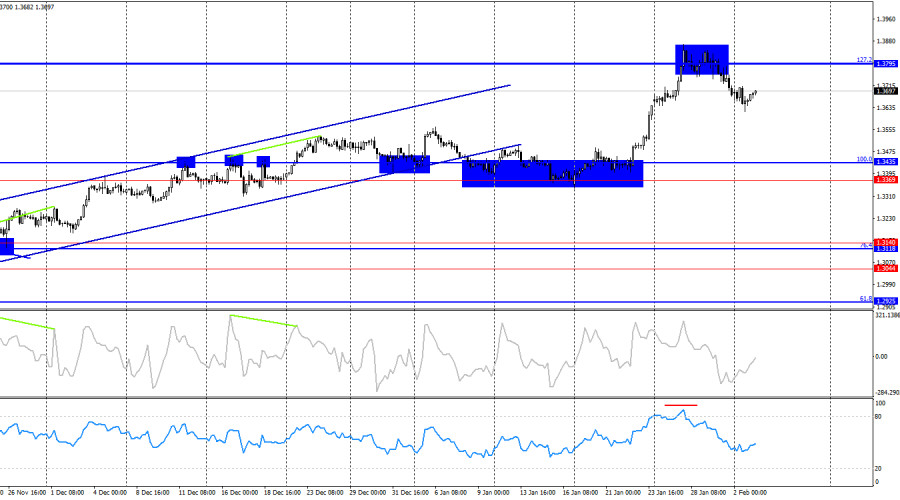Image resolution: width=900 pixels, height=500 pixels.
Task: Click the blue 1.3118 level label
Action: pyautogui.click(x=886, y=248)
